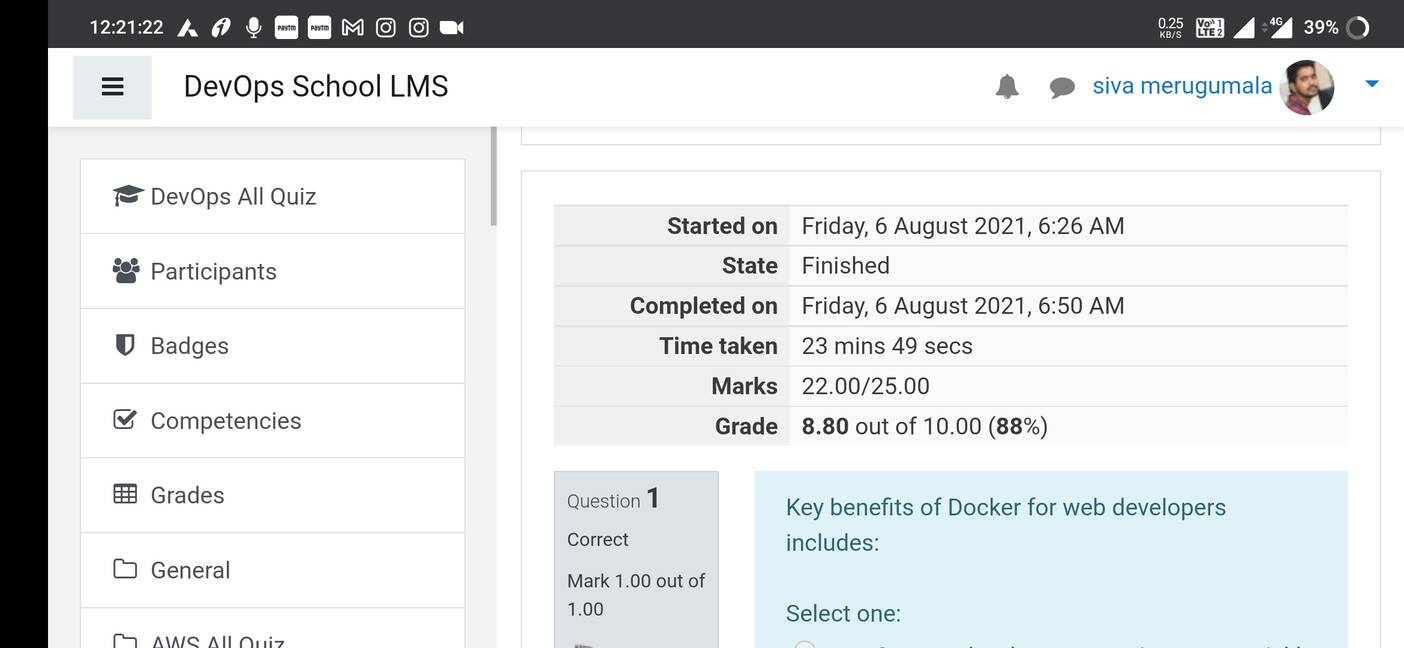The width and height of the screenshot is (1404, 648).
Task: Click the Badges shield icon
Action: click(125, 345)
